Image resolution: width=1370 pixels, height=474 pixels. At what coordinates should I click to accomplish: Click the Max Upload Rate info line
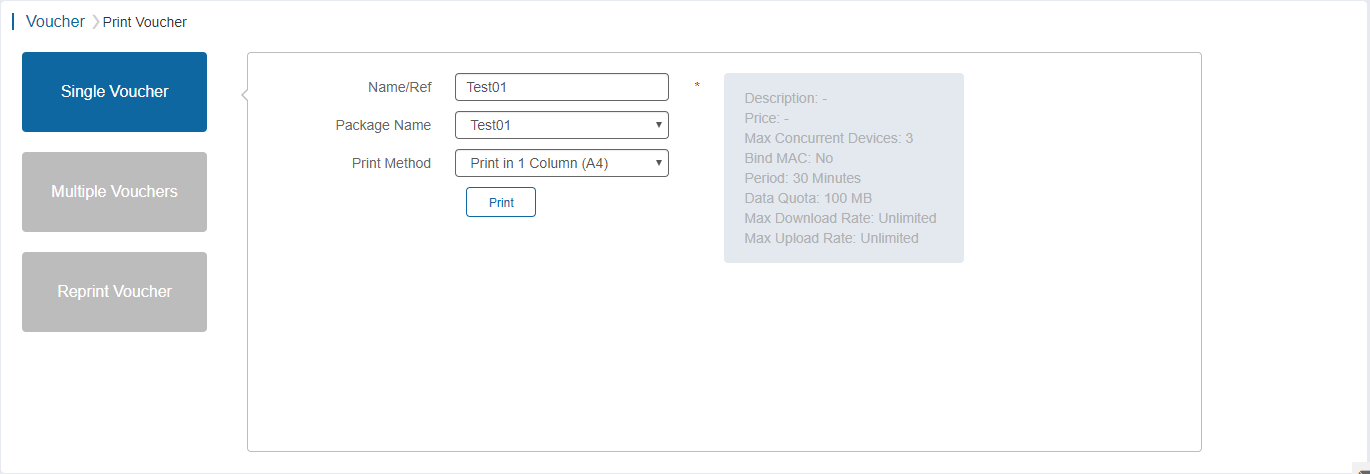click(x=831, y=238)
